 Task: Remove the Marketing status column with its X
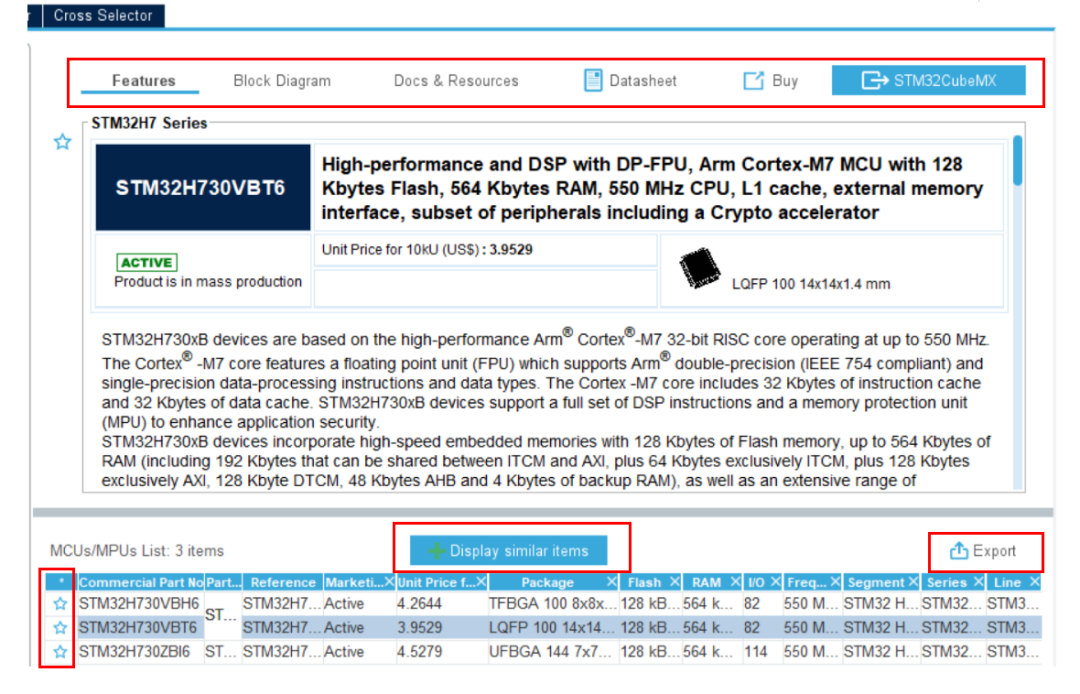pos(388,582)
